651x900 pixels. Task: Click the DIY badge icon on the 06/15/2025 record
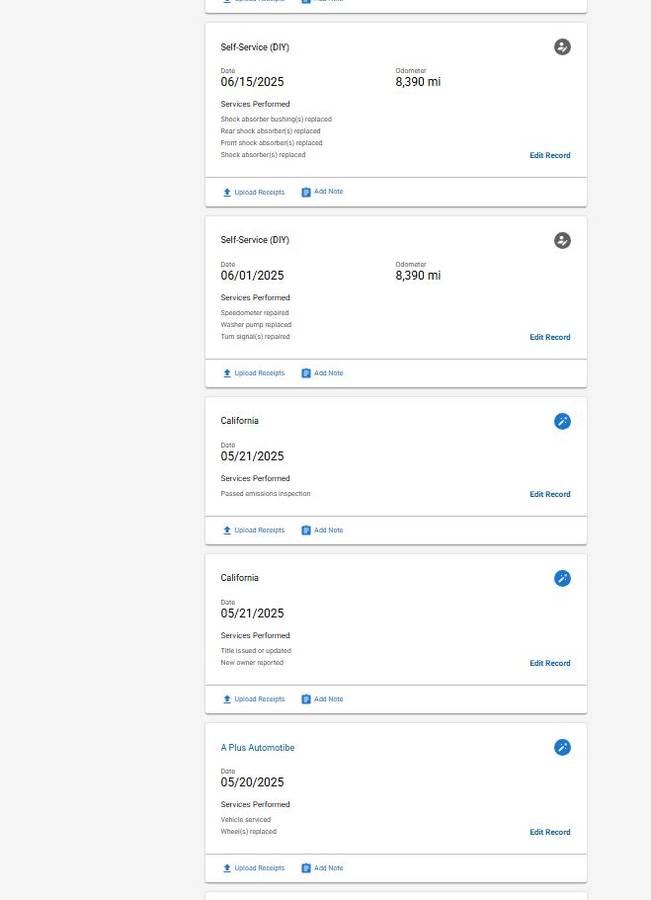coord(562,47)
